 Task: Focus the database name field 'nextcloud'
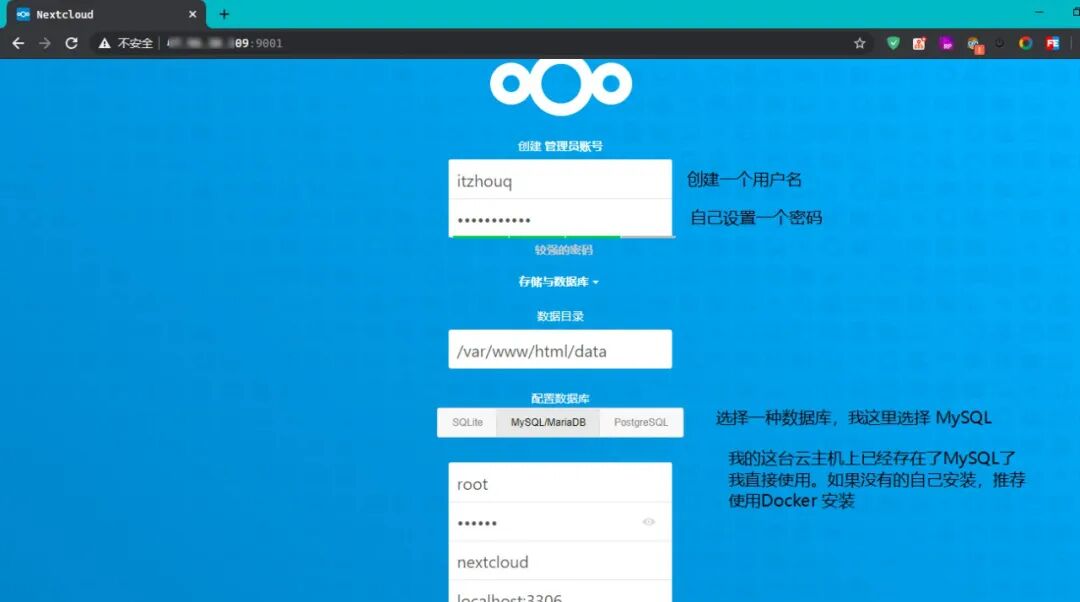click(560, 561)
